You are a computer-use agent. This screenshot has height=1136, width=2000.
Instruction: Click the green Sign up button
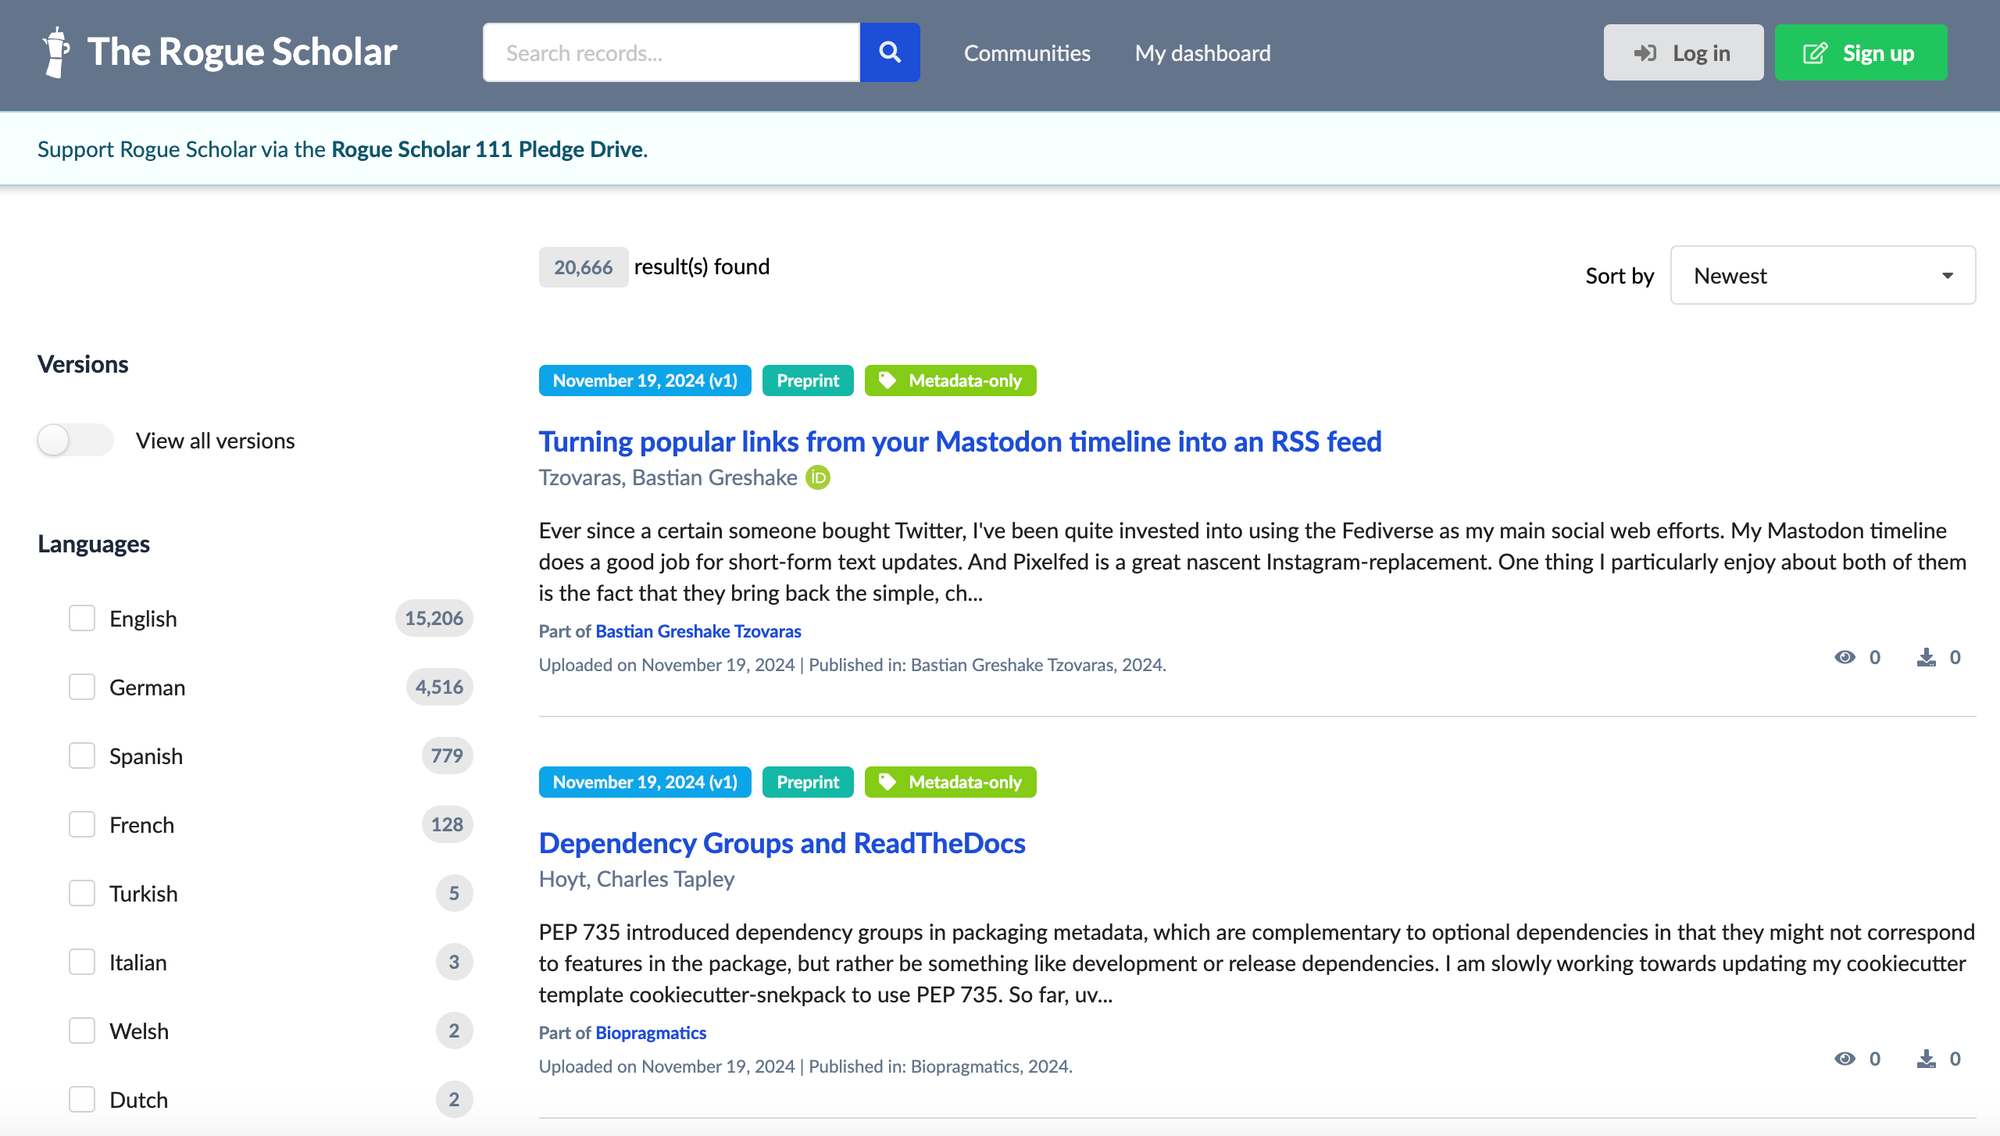(x=1860, y=53)
